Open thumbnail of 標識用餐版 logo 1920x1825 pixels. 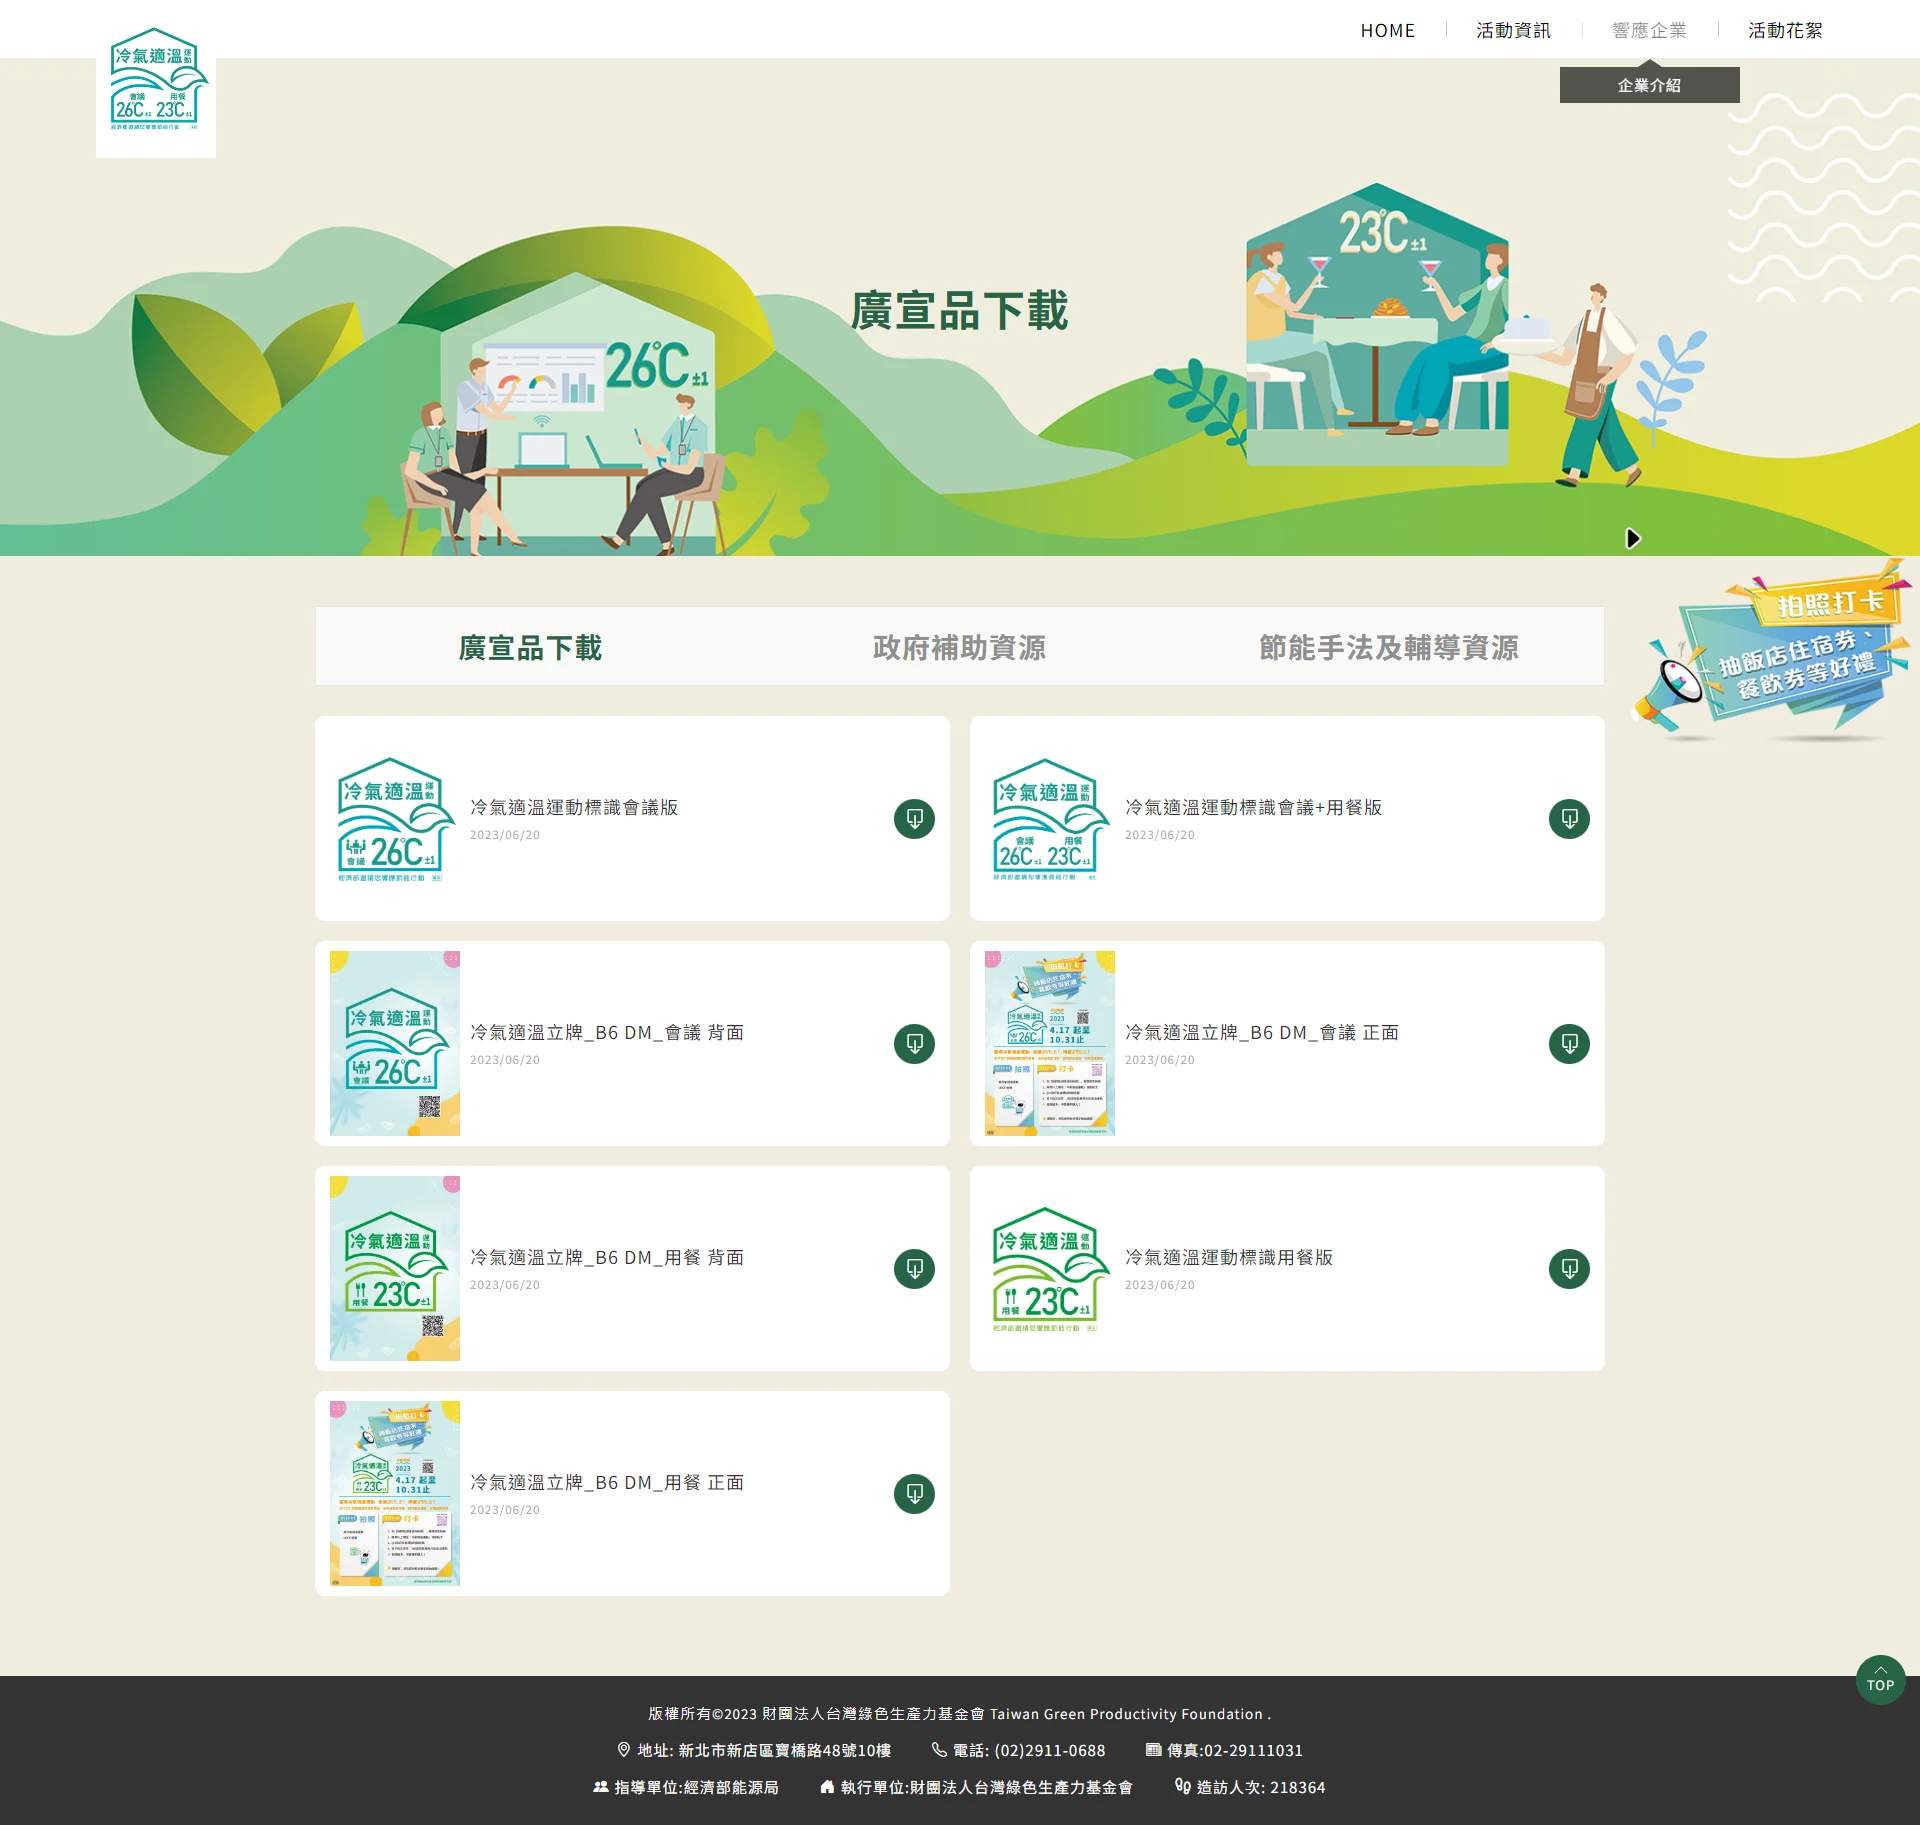(1050, 1269)
